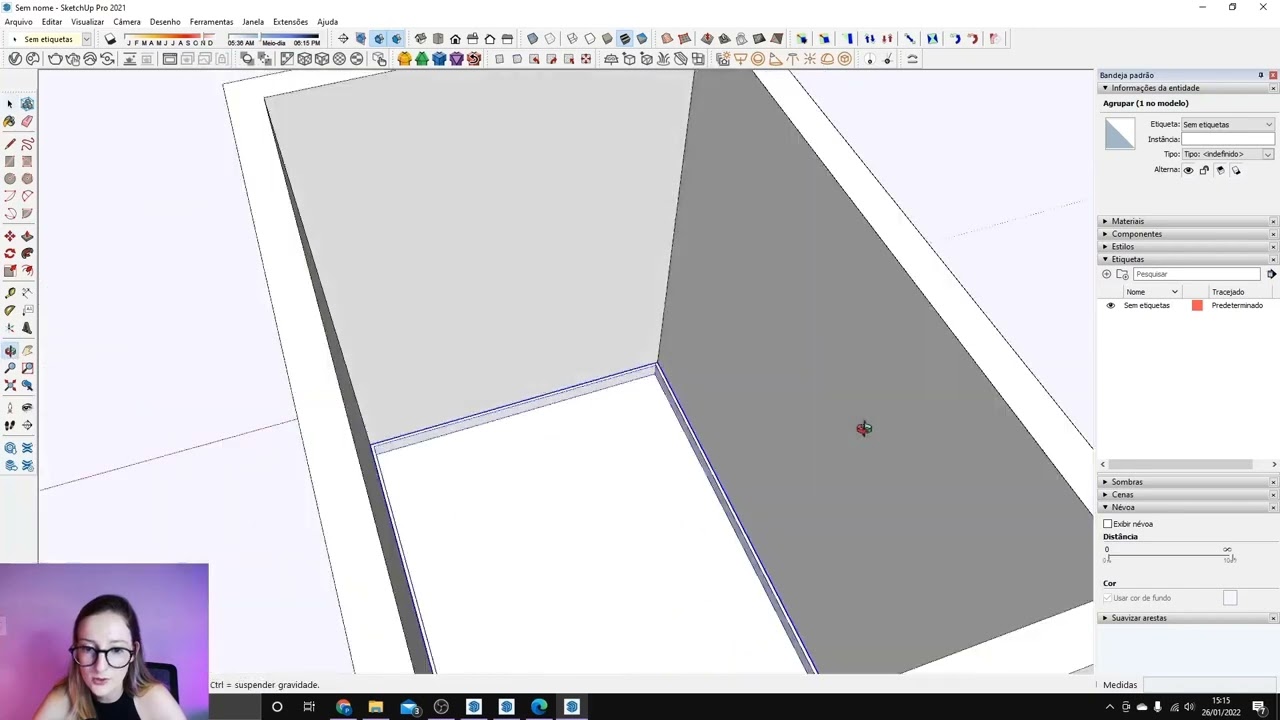Screen dimensions: 1280x720
Task: Toggle visibility of Sem etiquetas tag
Action: point(1110,305)
